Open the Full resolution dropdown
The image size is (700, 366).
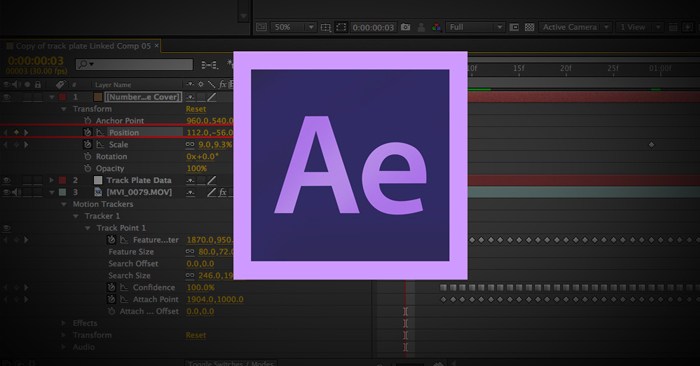click(475, 27)
